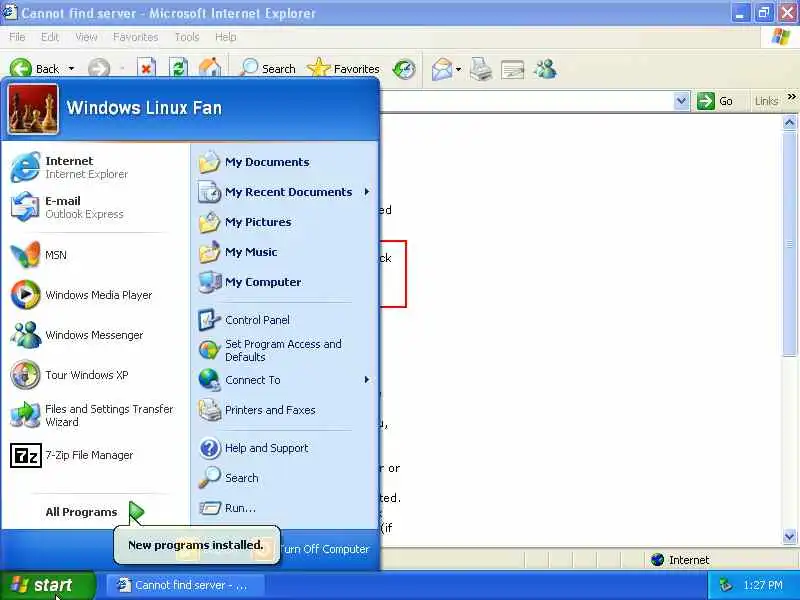
Task: Open My Music folder
Action: click(x=284, y=252)
